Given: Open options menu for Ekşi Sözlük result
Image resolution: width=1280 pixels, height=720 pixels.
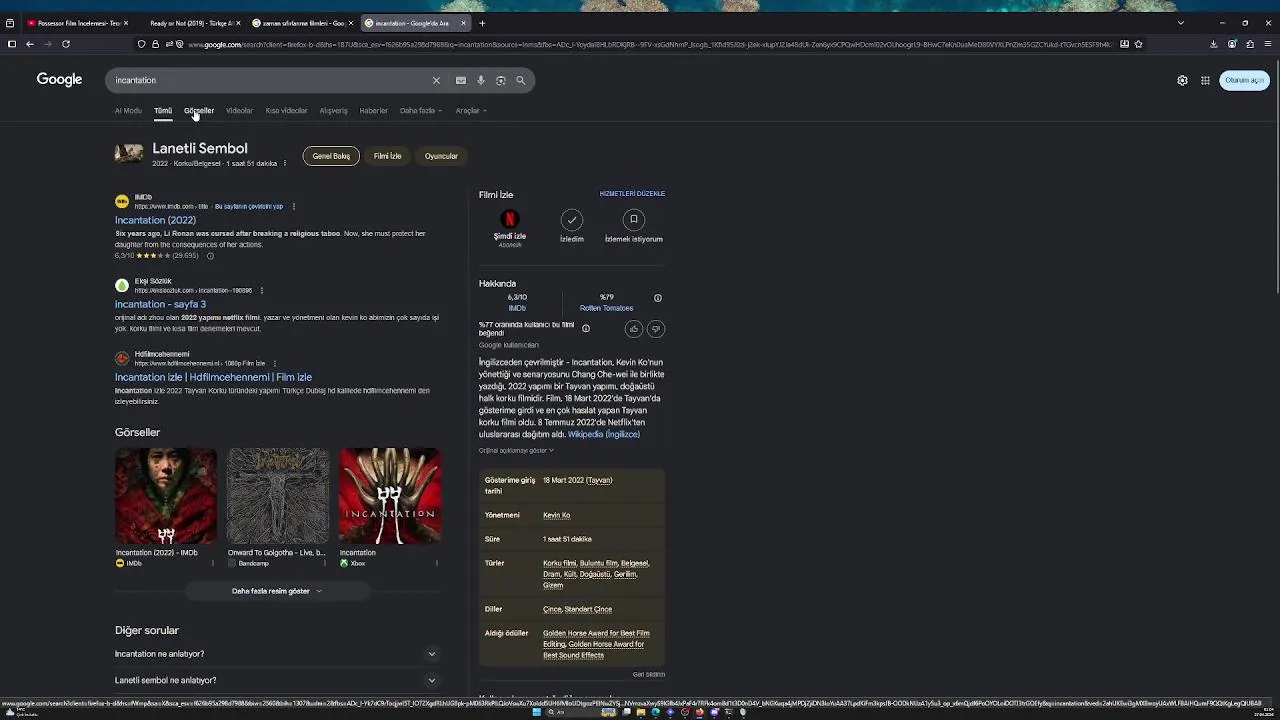Looking at the screenshot, I should (x=261, y=290).
